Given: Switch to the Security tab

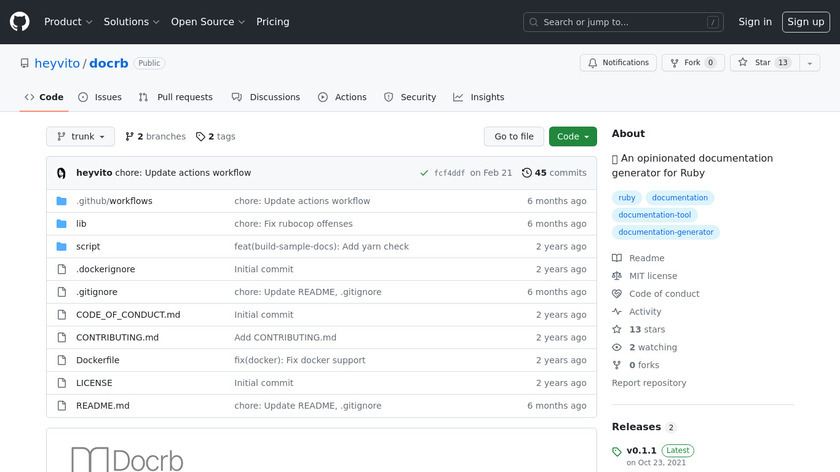Looking at the screenshot, I should (x=410, y=97).
